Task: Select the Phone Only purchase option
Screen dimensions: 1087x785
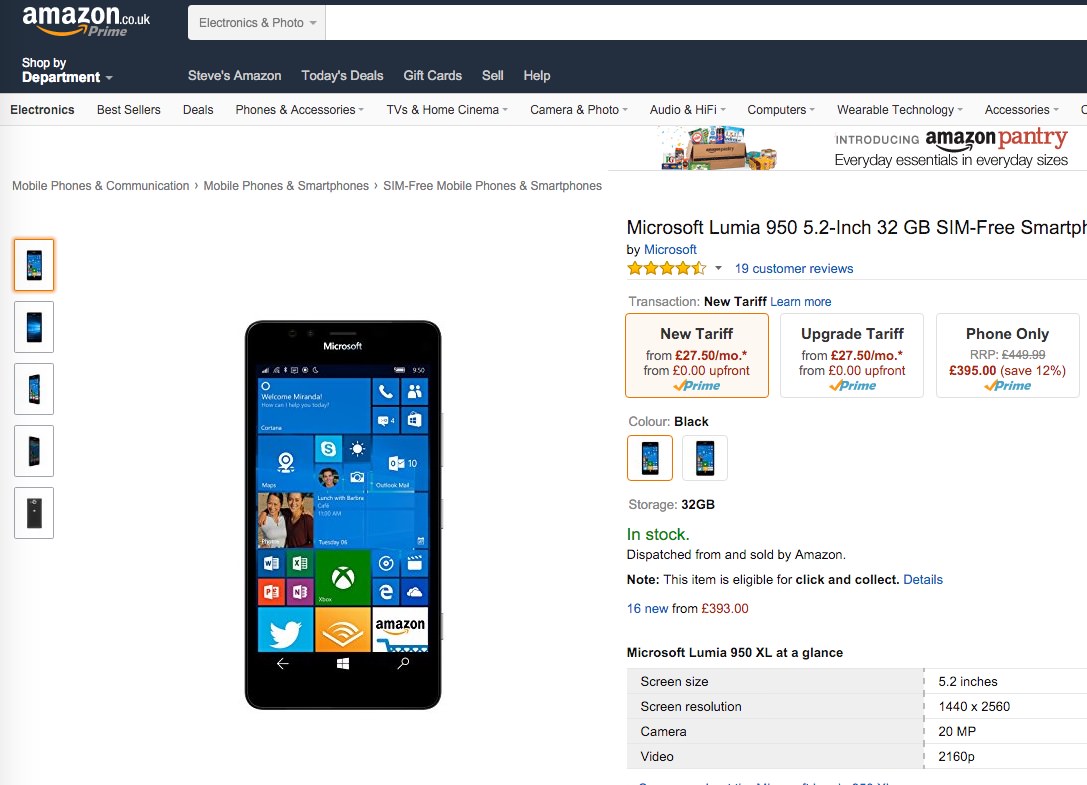Action: pos(1007,356)
